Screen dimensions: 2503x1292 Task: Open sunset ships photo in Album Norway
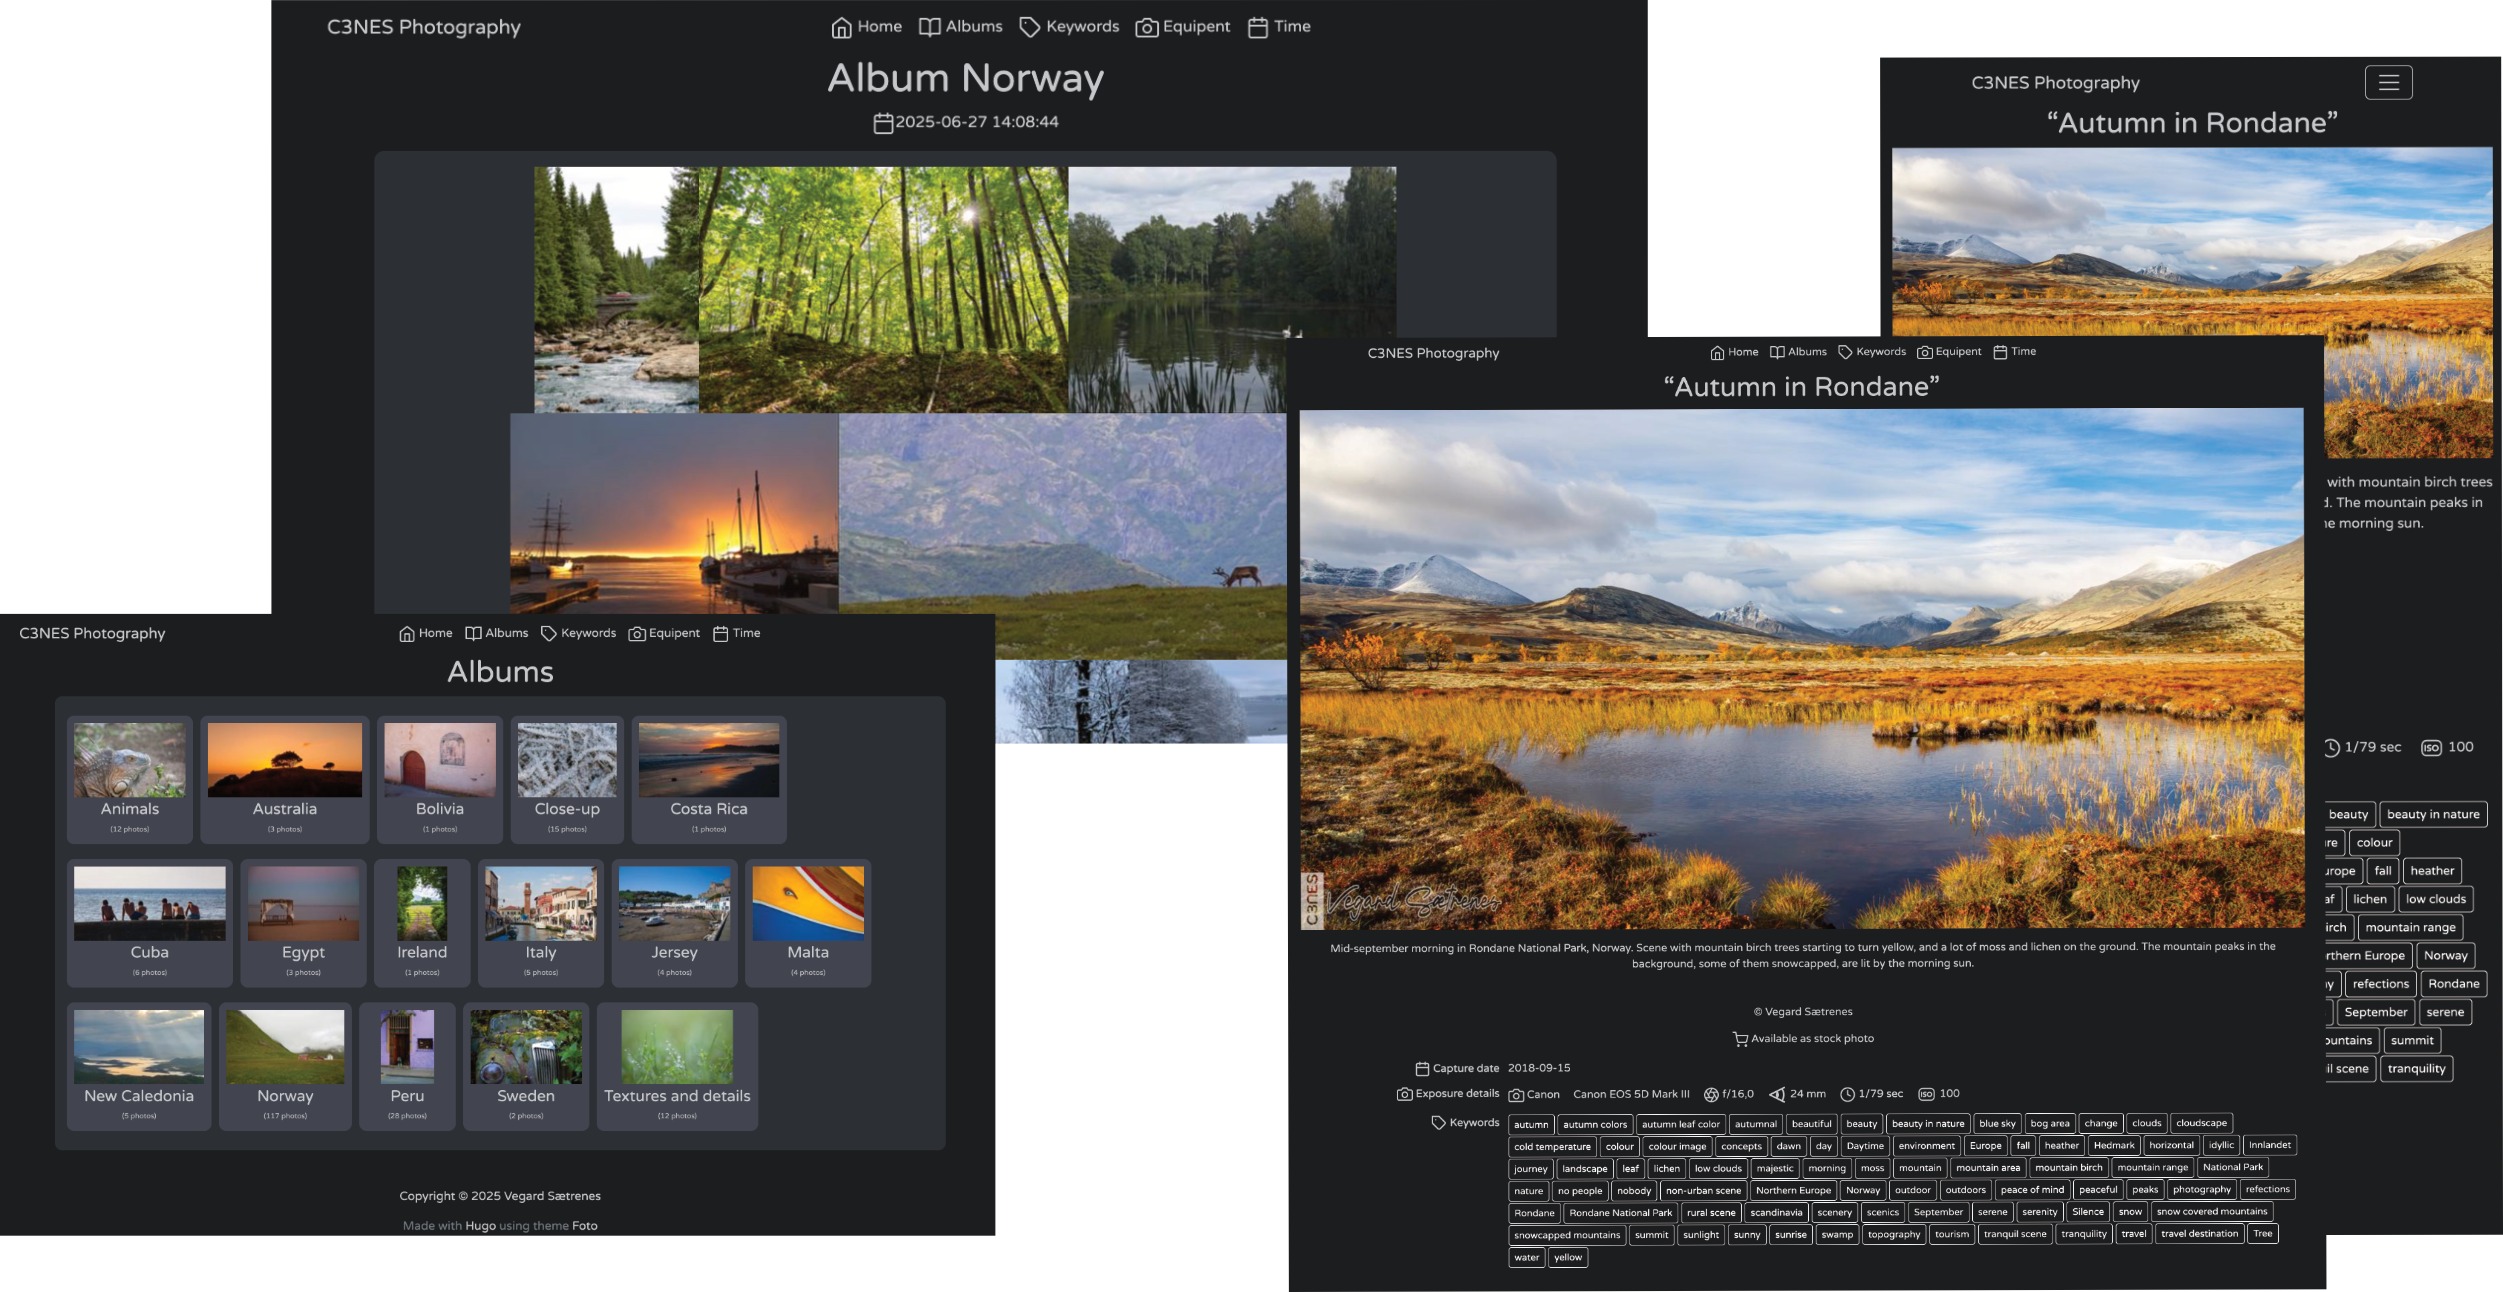click(x=674, y=513)
